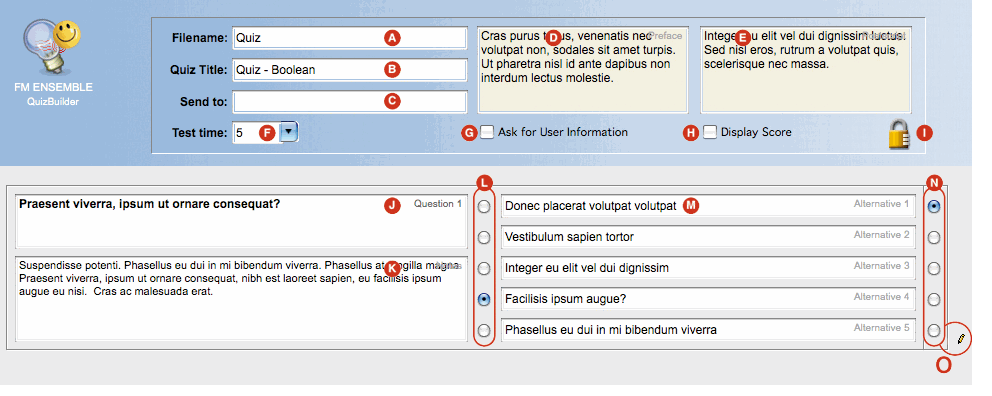
Task: Tick the Ask for User Information checkbox
Action: (x=487, y=132)
